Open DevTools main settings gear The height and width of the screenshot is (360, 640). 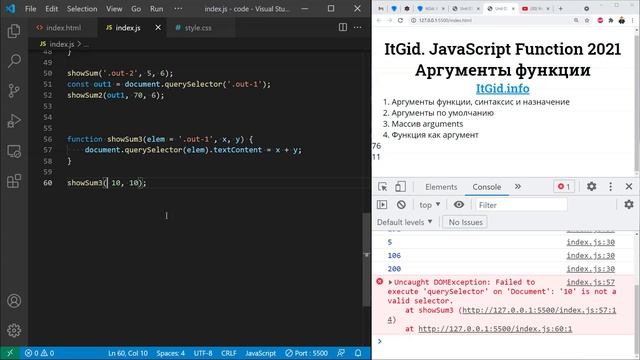pyautogui.click(x=591, y=187)
